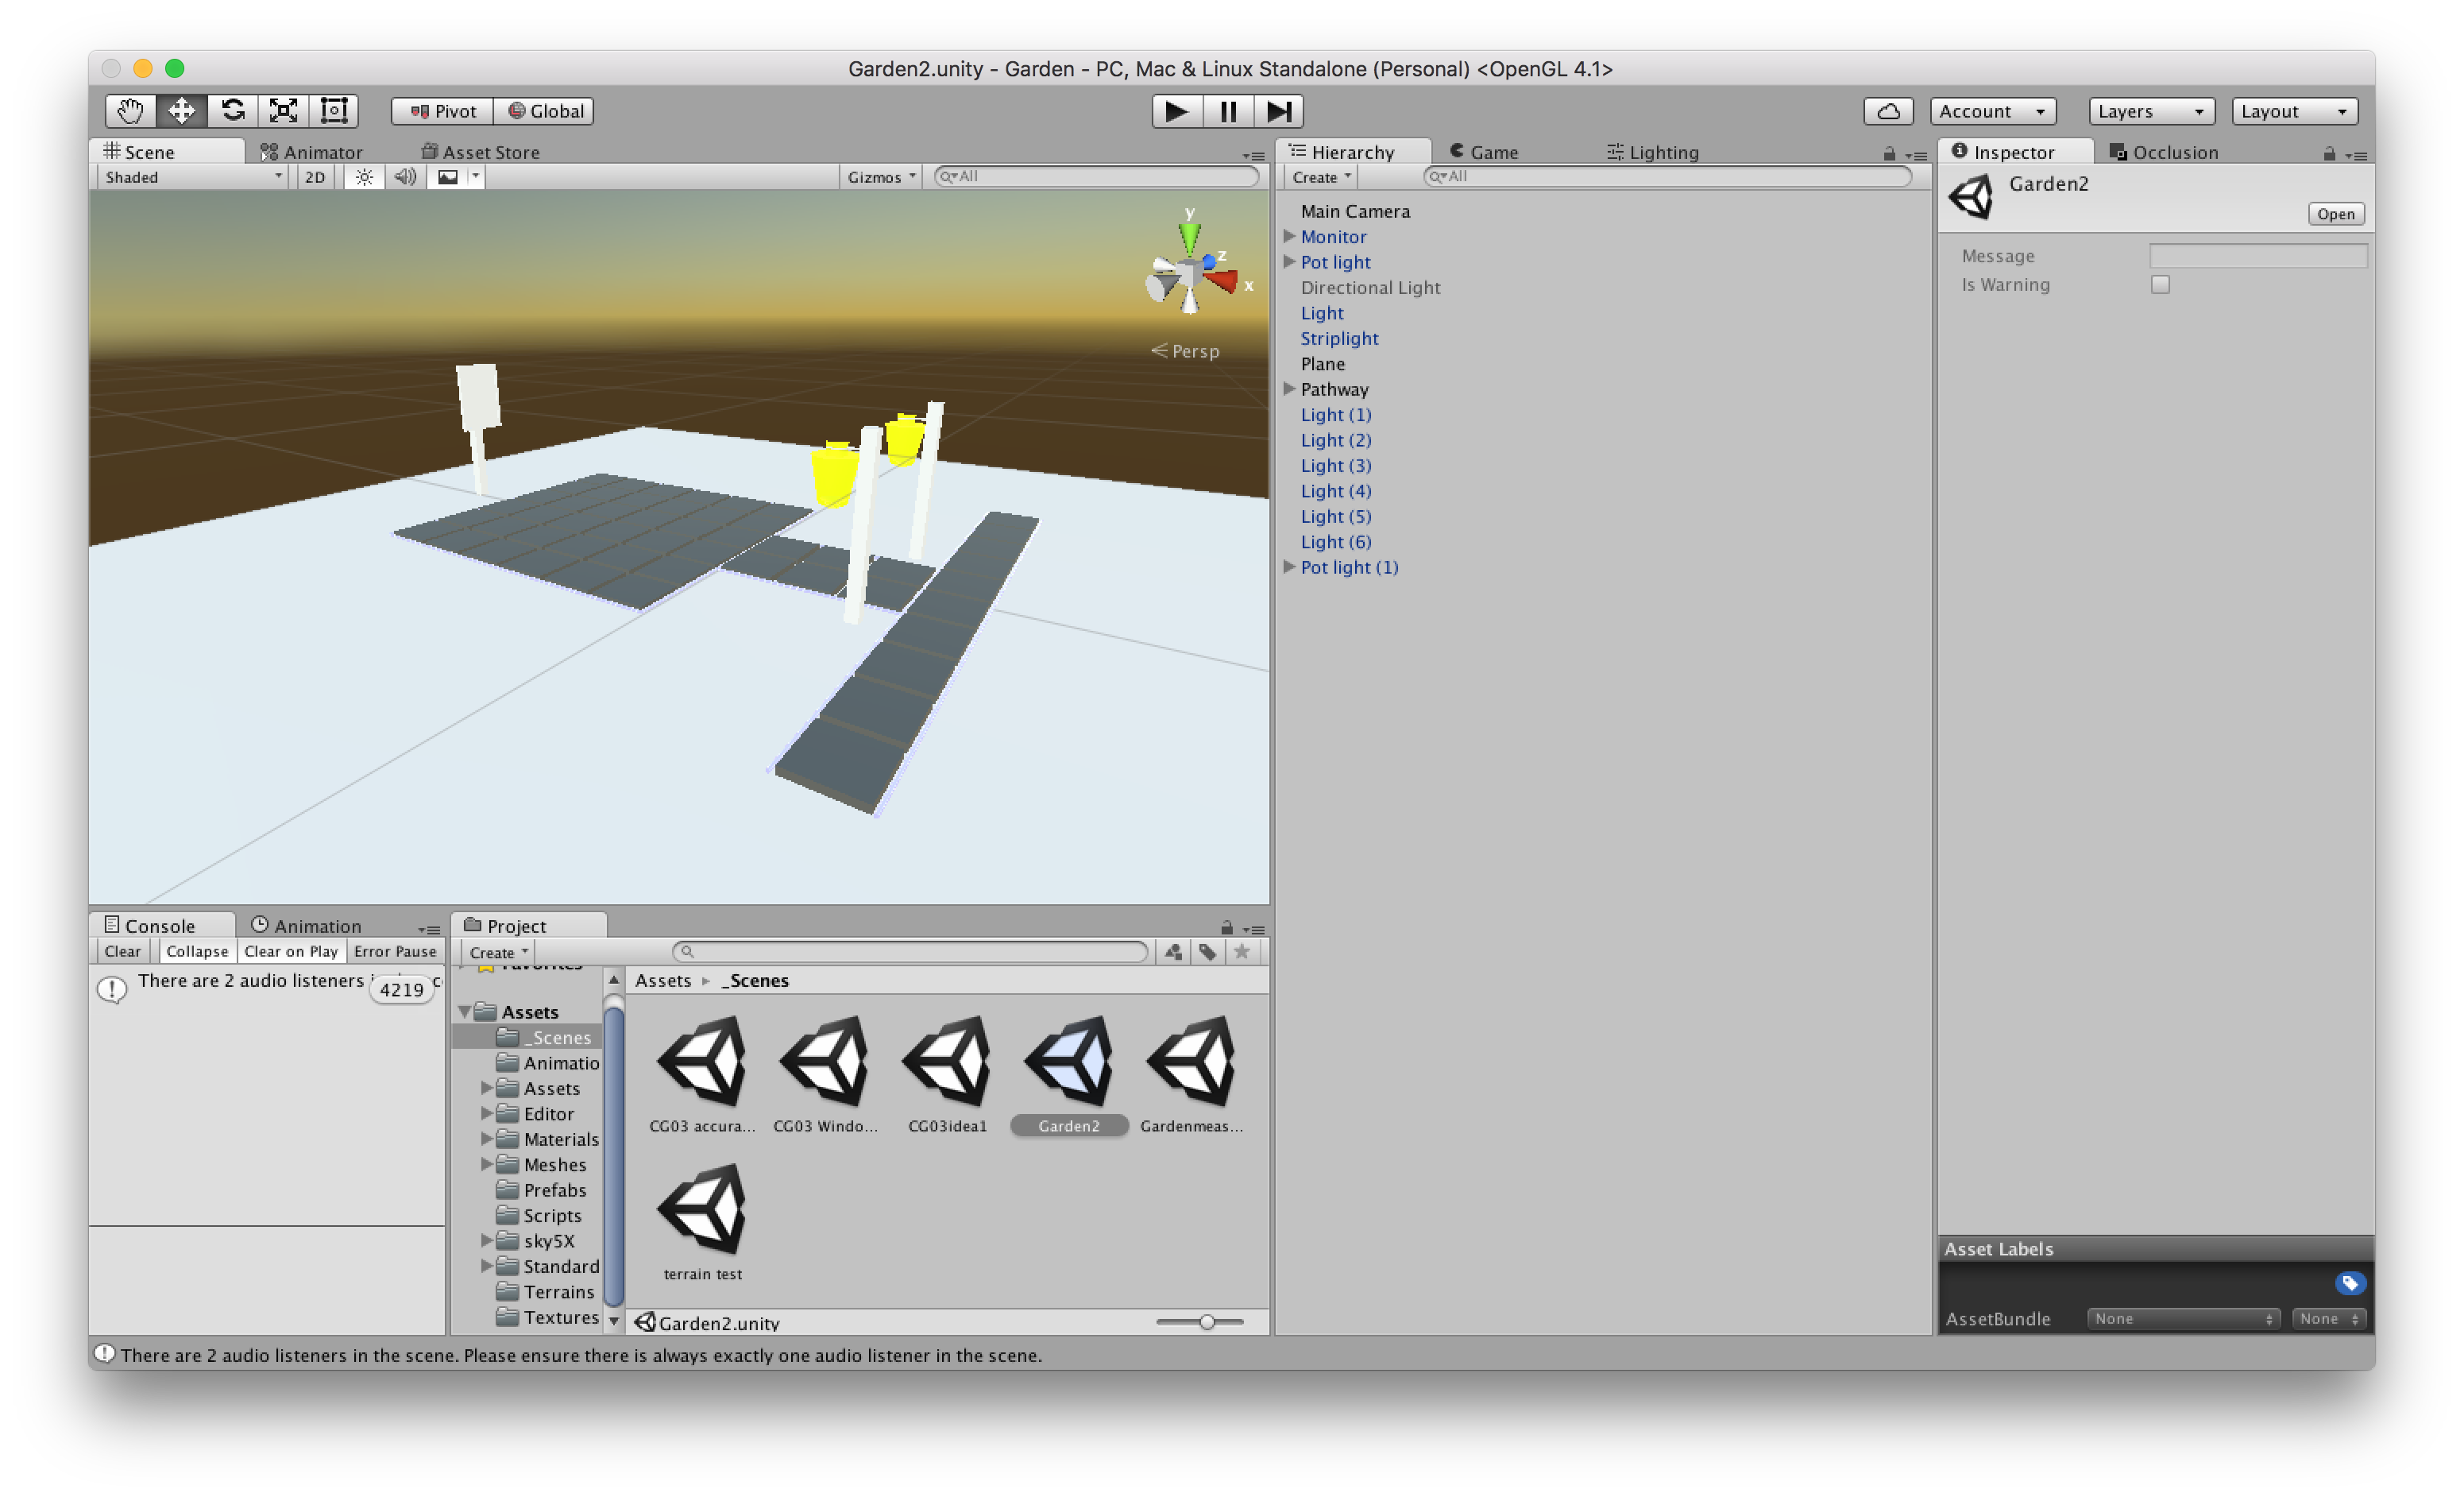Toggle Error Pause in Console
This screenshot has height=1497, width=2464.
[395, 951]
